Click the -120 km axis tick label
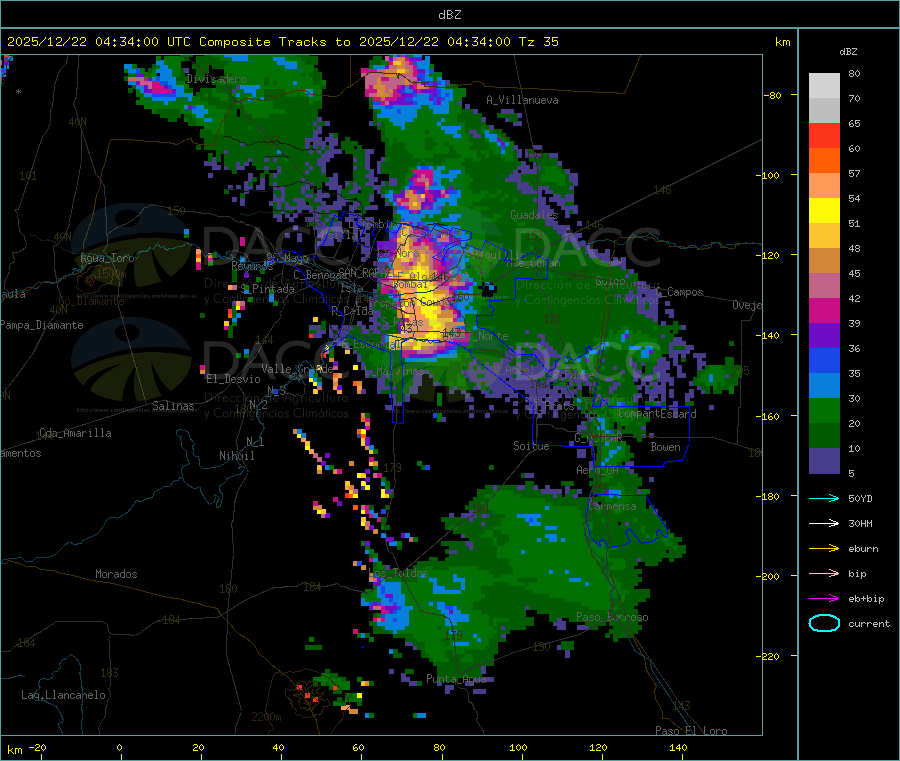 pyautogui.click(x=768, y=255)
